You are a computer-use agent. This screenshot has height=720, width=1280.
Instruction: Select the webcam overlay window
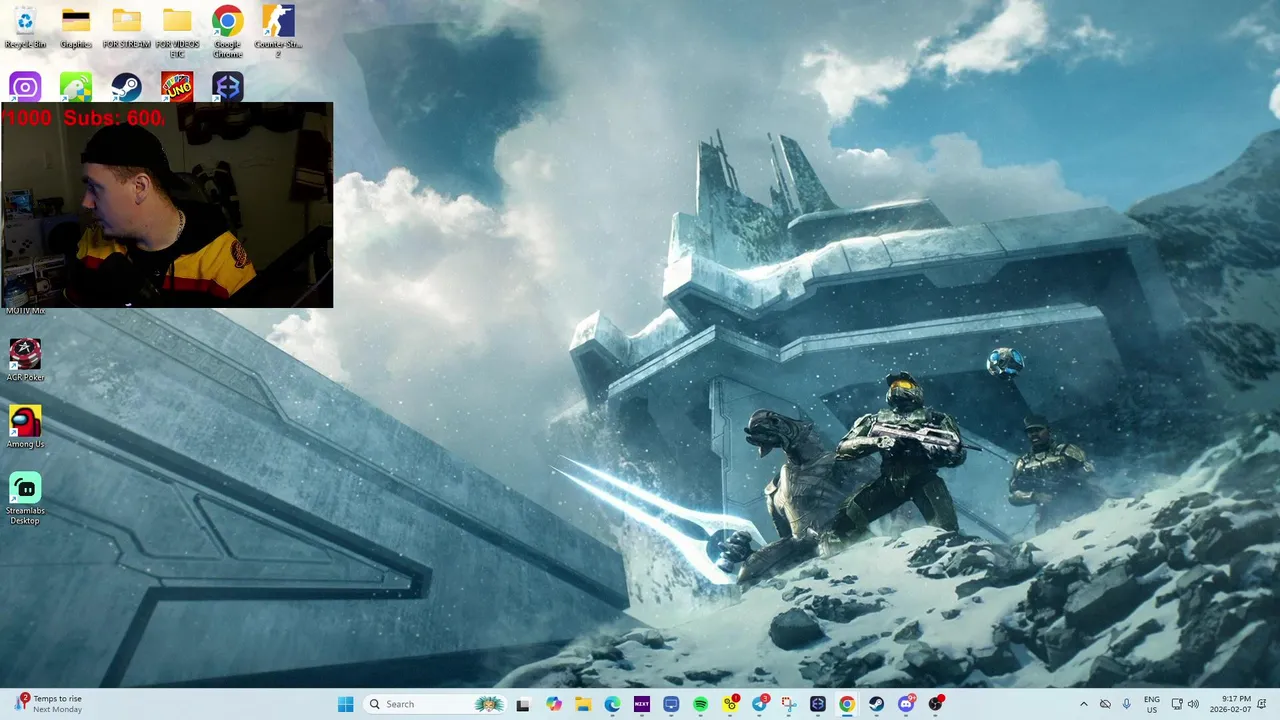tap(167, 205)
